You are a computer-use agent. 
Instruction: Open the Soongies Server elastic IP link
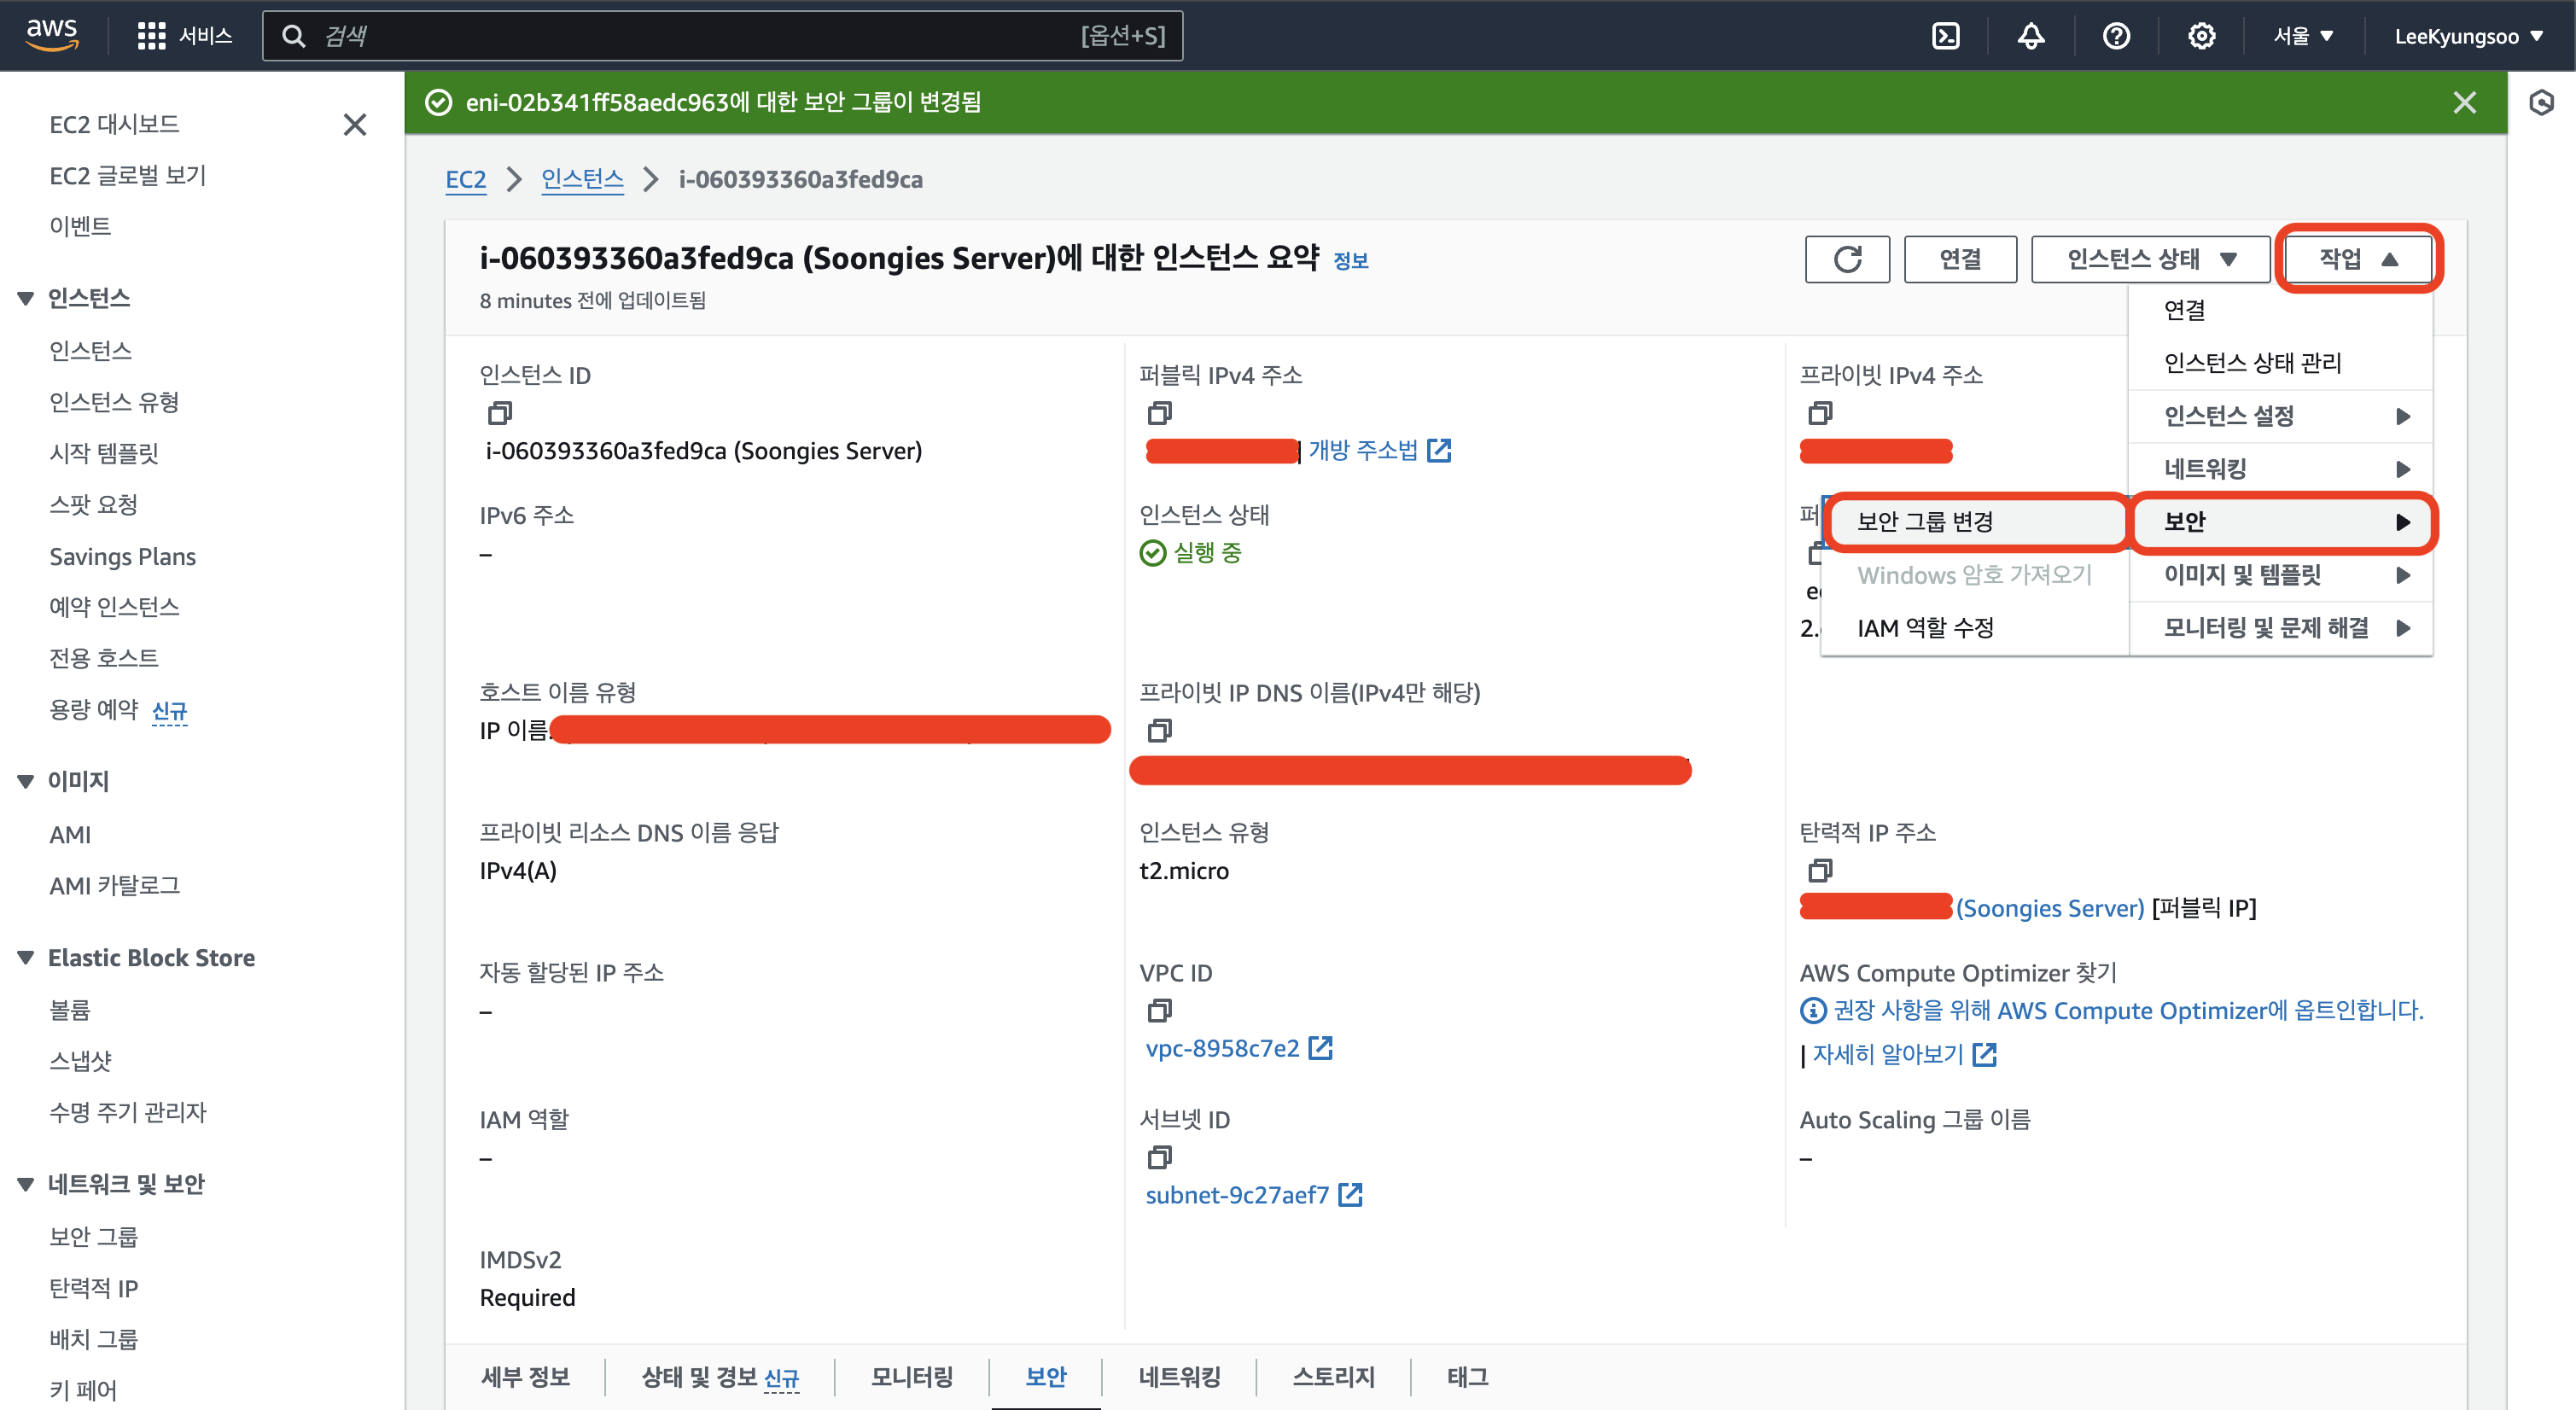click(x=2050, y=908)
